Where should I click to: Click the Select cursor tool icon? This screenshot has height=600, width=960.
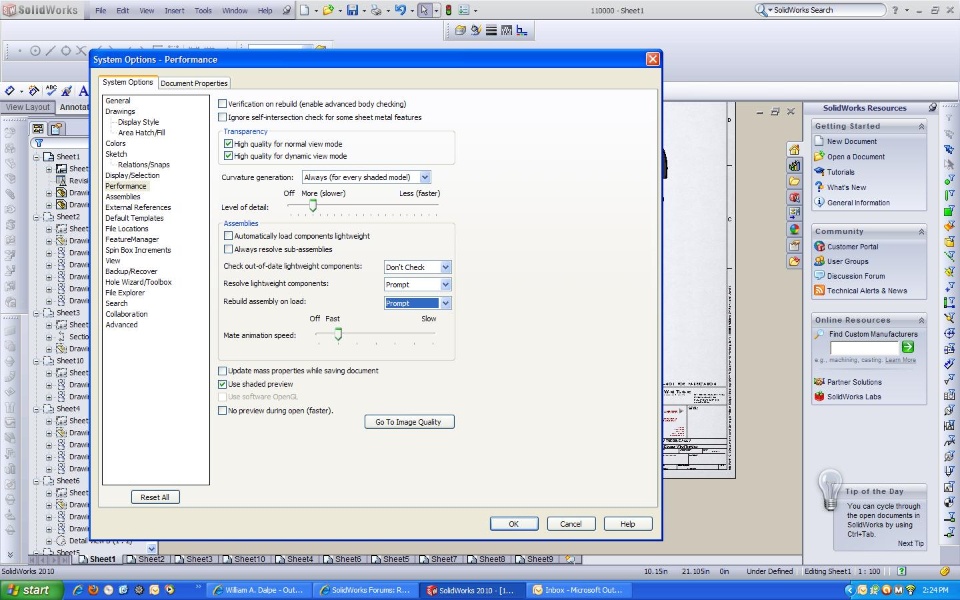pos(424,10)
